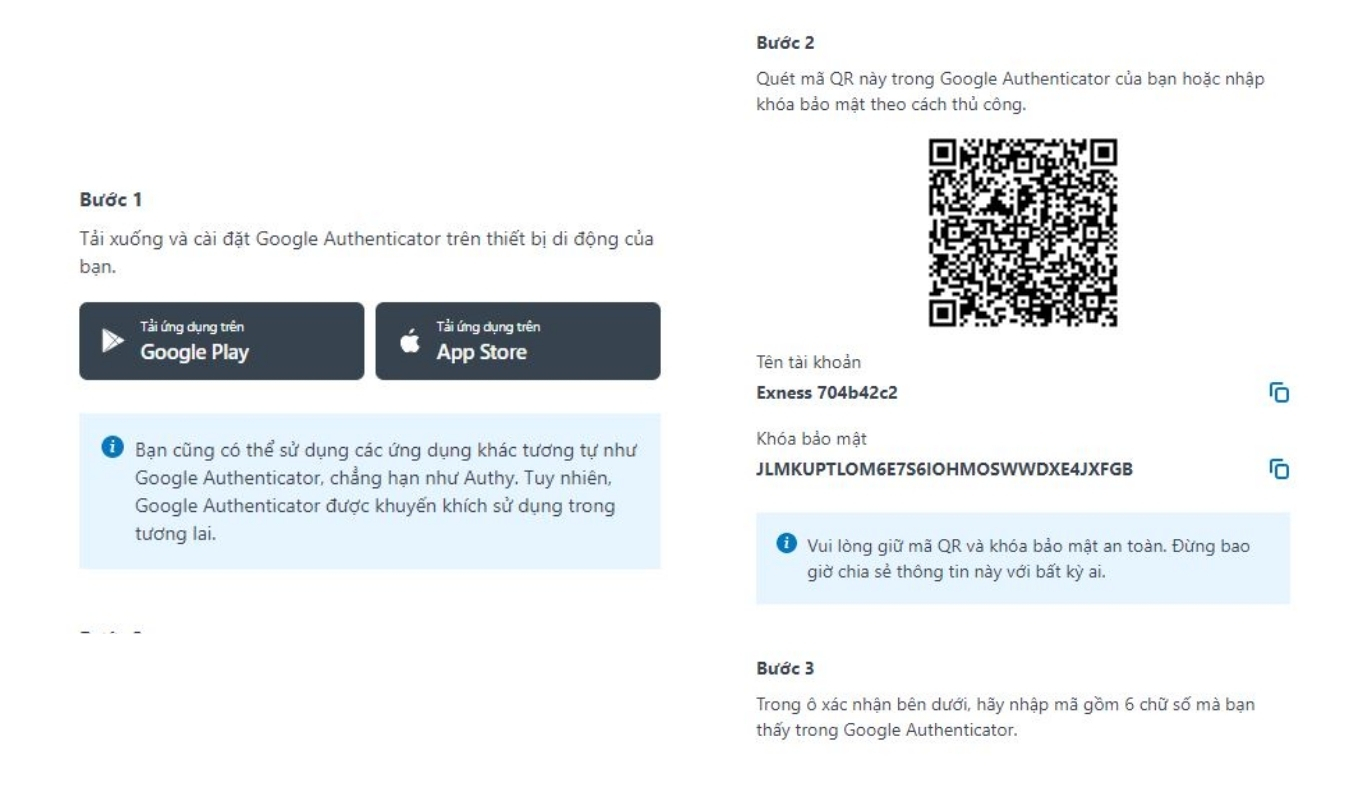Click the Google Play triangle logo
The image size is (1350, 800).
coord(111,341)
